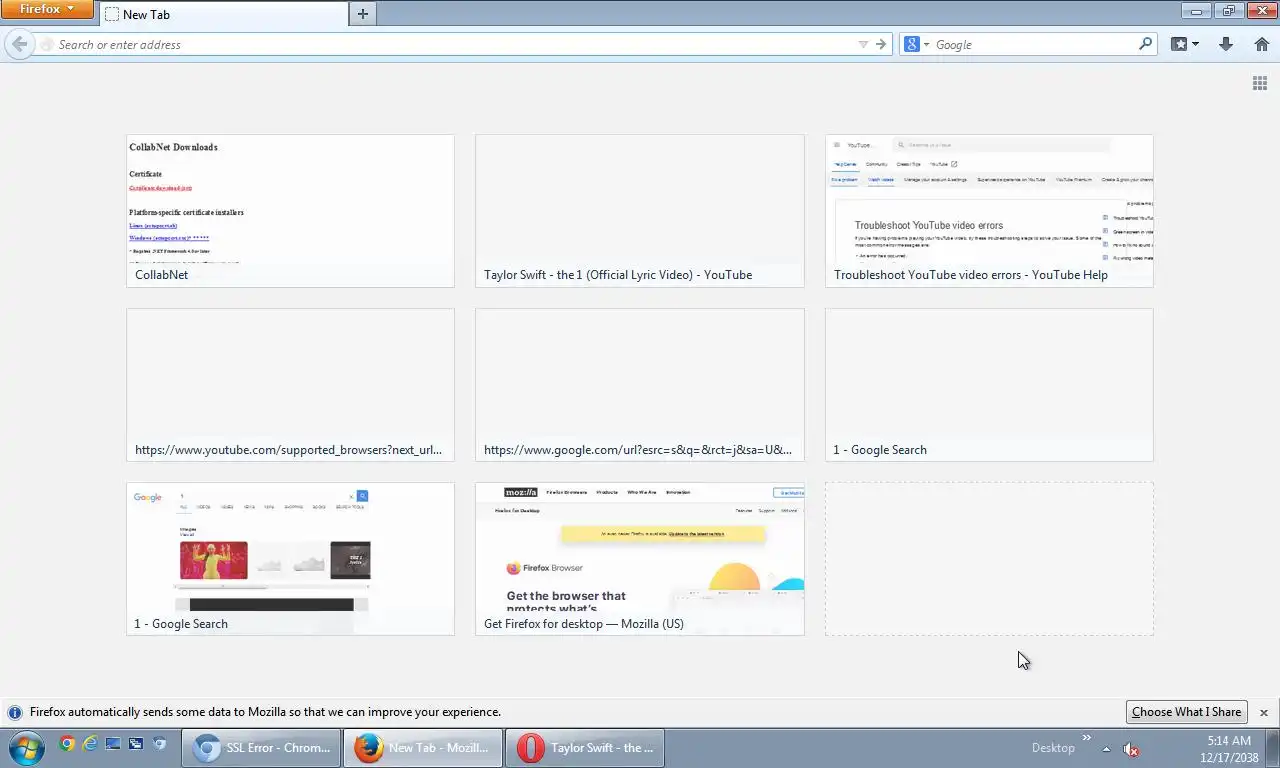Image resolution: width=1280 pixels, height=768 pixels.
Task: Dismiss the data sharing notification bar
Action: (x=1264, y=712)
